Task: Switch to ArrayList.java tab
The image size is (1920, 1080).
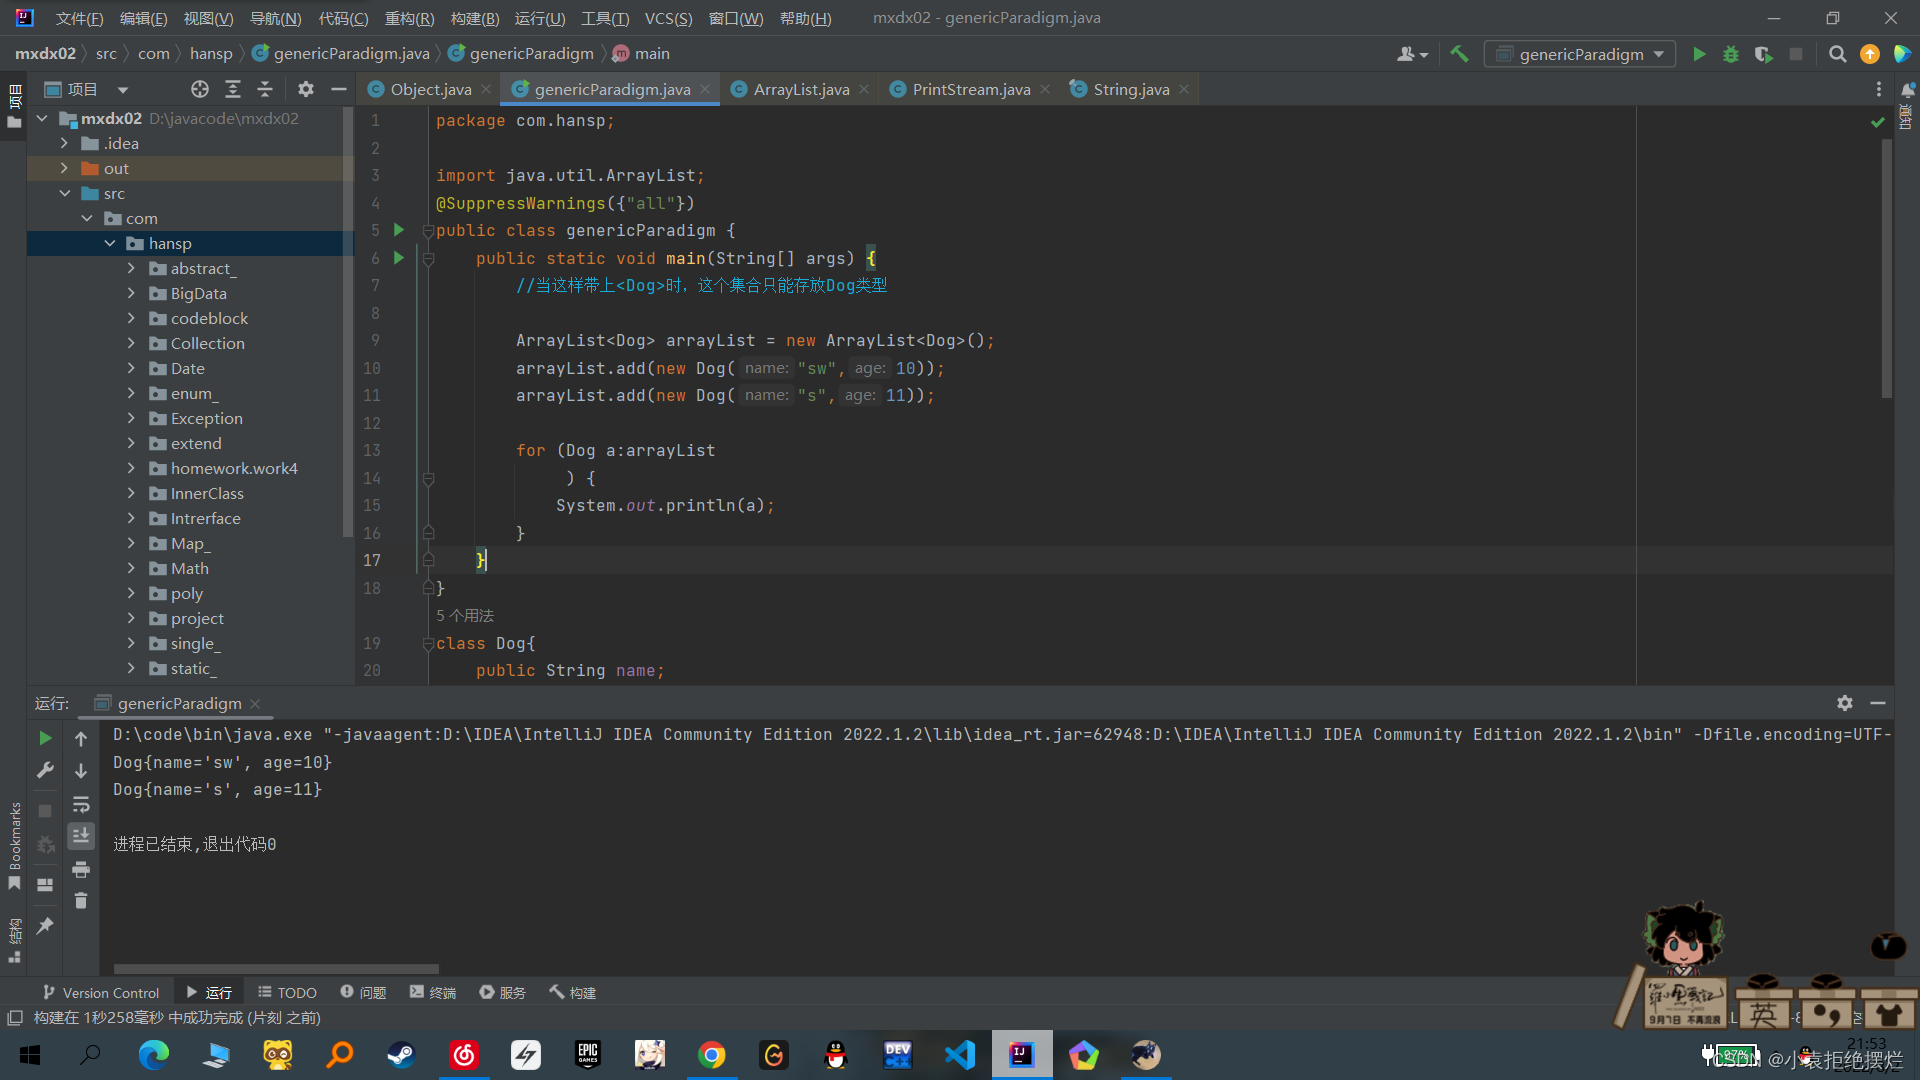Action: click(x=801, y=89)
